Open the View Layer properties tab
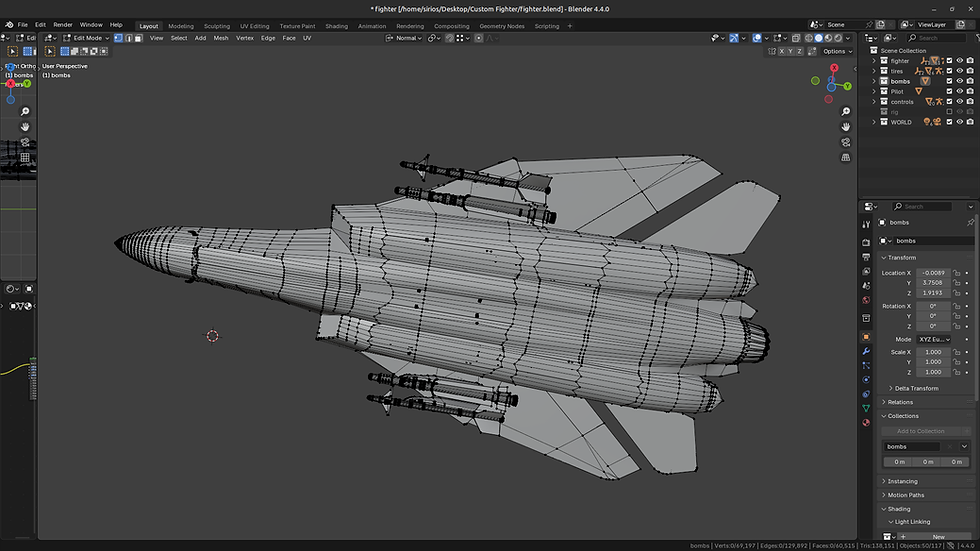 coord(866,272)
